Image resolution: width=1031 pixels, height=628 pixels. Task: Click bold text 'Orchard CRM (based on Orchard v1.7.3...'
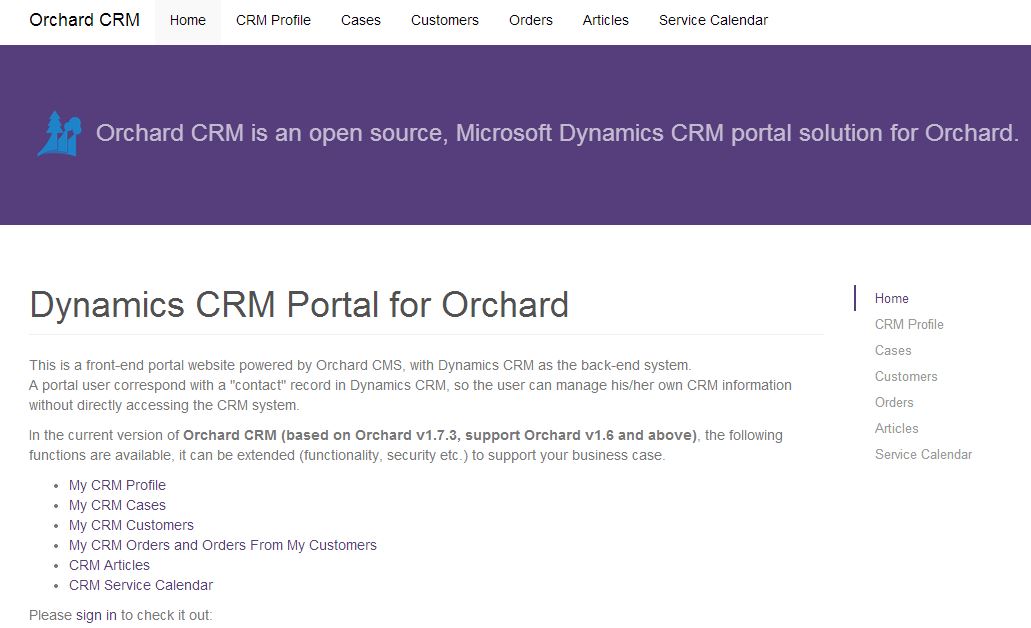(440, 435)
